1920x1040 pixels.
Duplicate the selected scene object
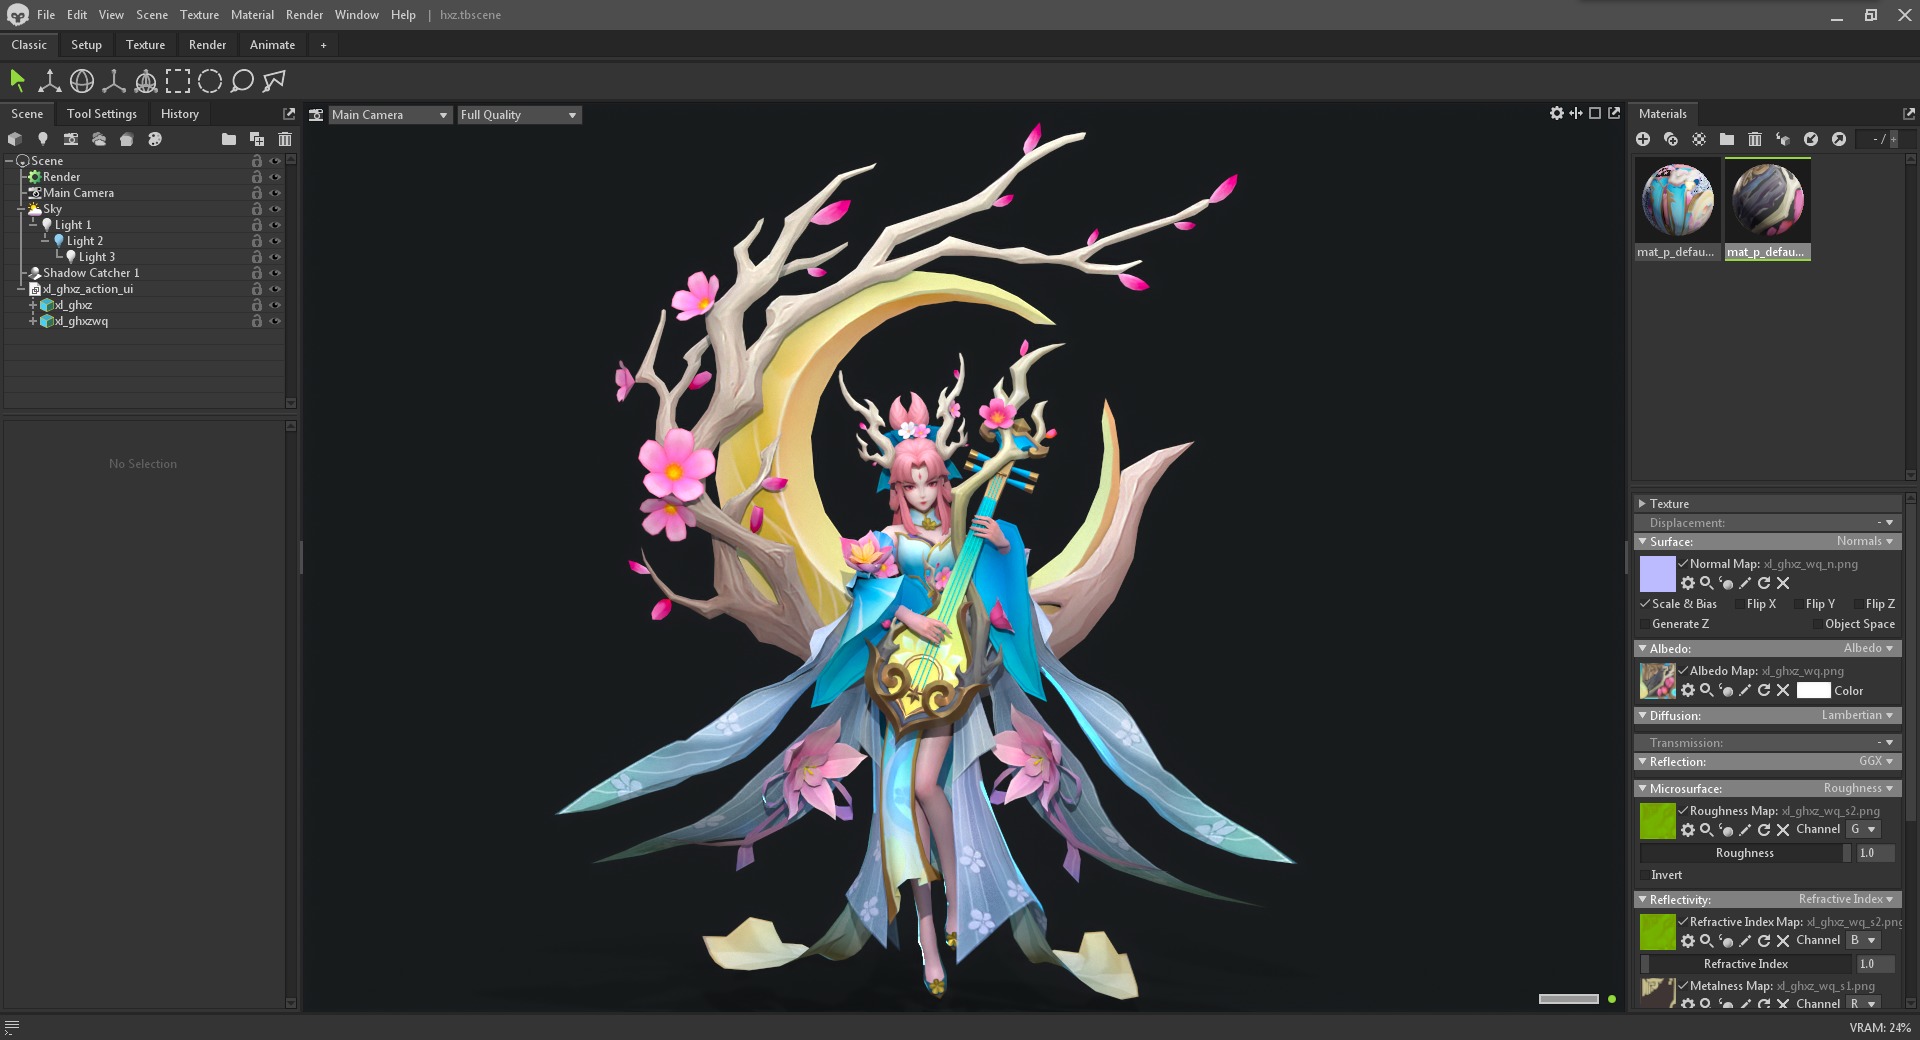[257, 139]
